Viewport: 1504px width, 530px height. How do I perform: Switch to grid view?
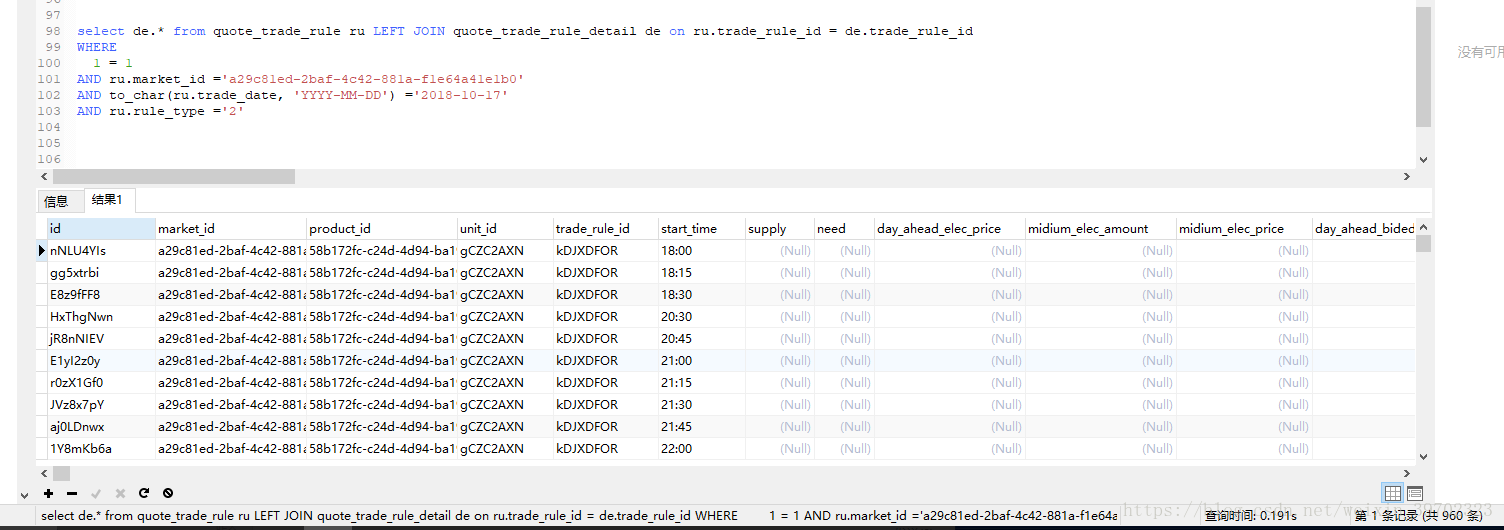(x=1393, y=493)
